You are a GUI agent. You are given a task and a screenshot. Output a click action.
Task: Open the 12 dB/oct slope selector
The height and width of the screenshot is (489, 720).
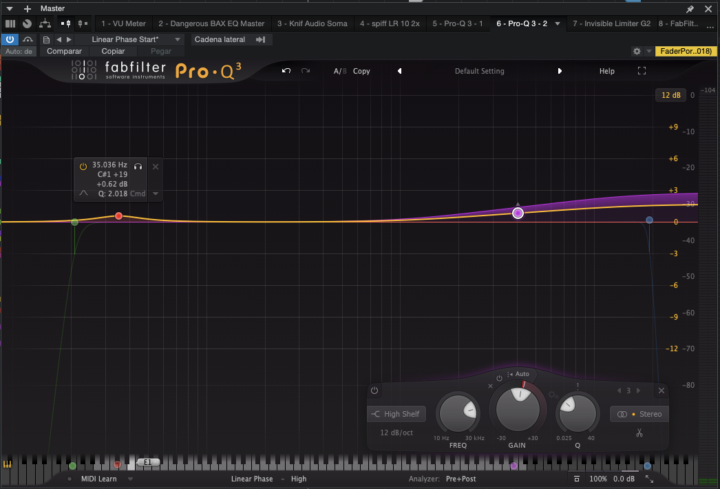click(x=396, y=433)
